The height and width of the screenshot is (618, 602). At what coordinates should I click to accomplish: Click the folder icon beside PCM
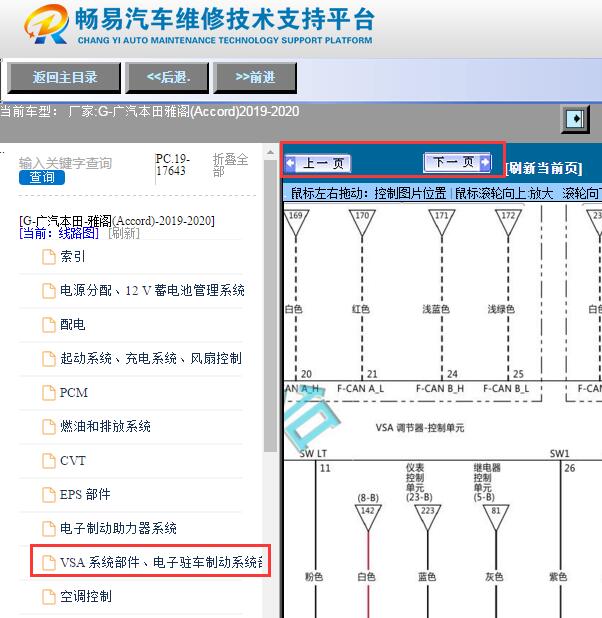pyautogui.click(x=49, y=393)
